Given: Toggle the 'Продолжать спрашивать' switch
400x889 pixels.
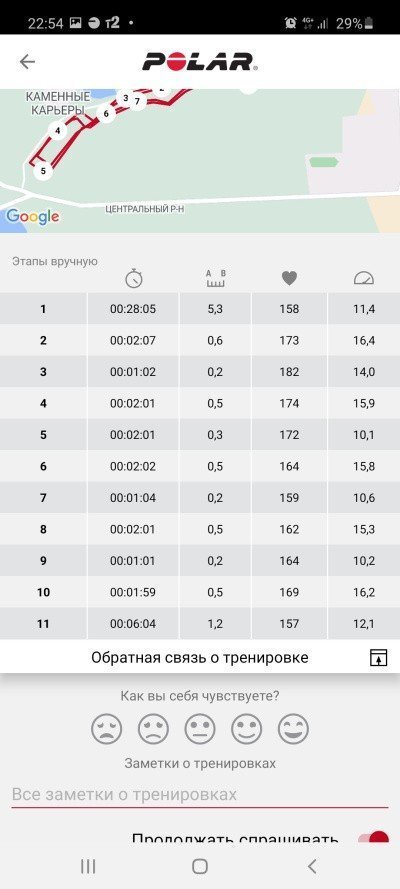Looking at the screenshot, I should (373, 838).
